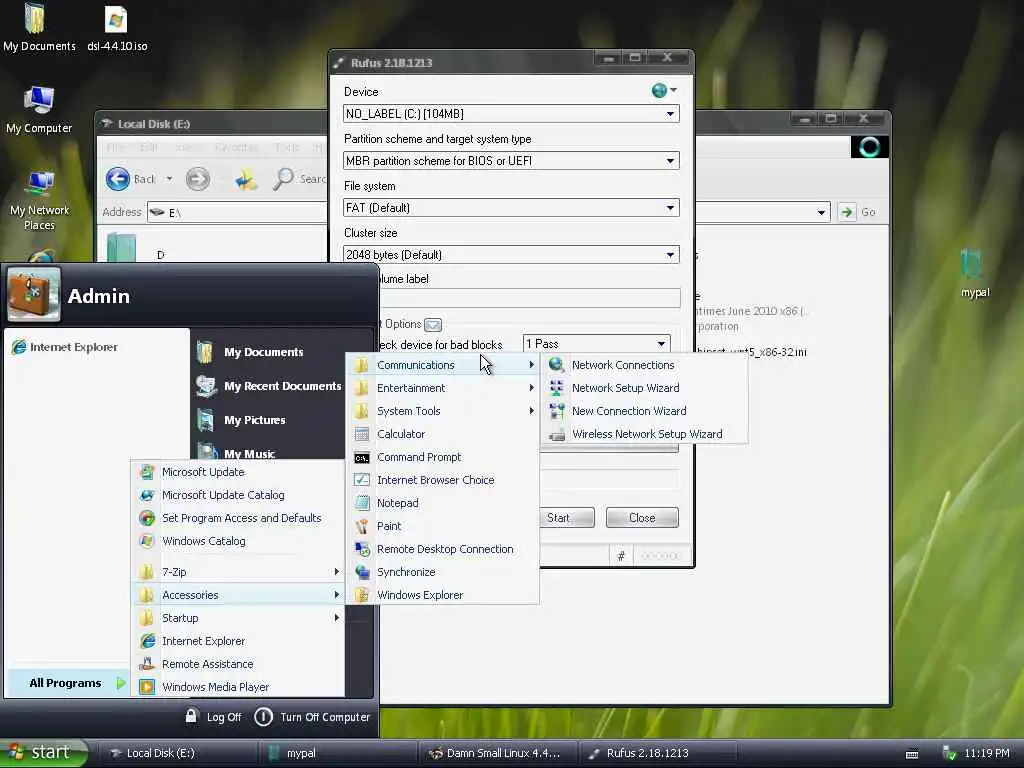Launch the Network Setup Wizard icon
The width and height of the screenshot is (1024, 768).
[556, 388]
